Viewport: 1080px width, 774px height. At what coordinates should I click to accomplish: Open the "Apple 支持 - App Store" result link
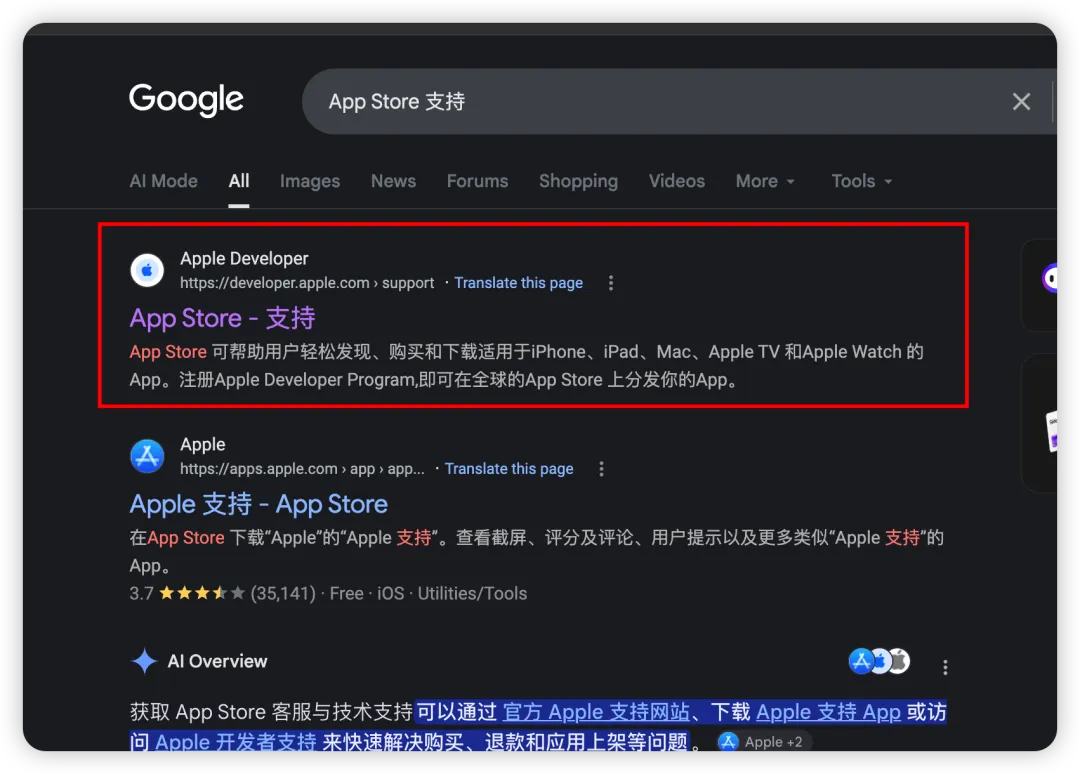[258, 504]
